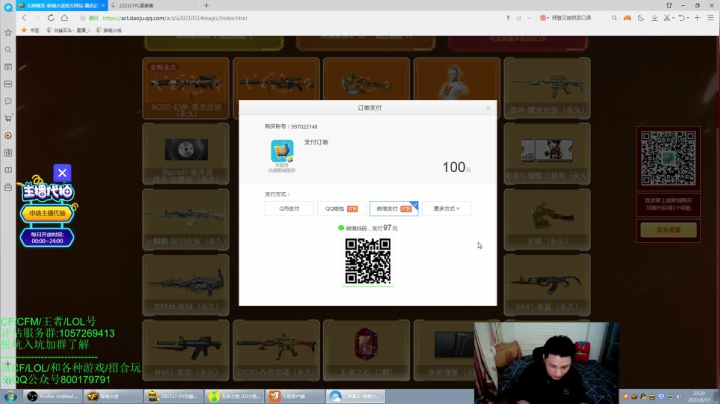This screenshot has height=404, width=720.
Task: Open the Windows Start button
Action: [x=10, y=396]
